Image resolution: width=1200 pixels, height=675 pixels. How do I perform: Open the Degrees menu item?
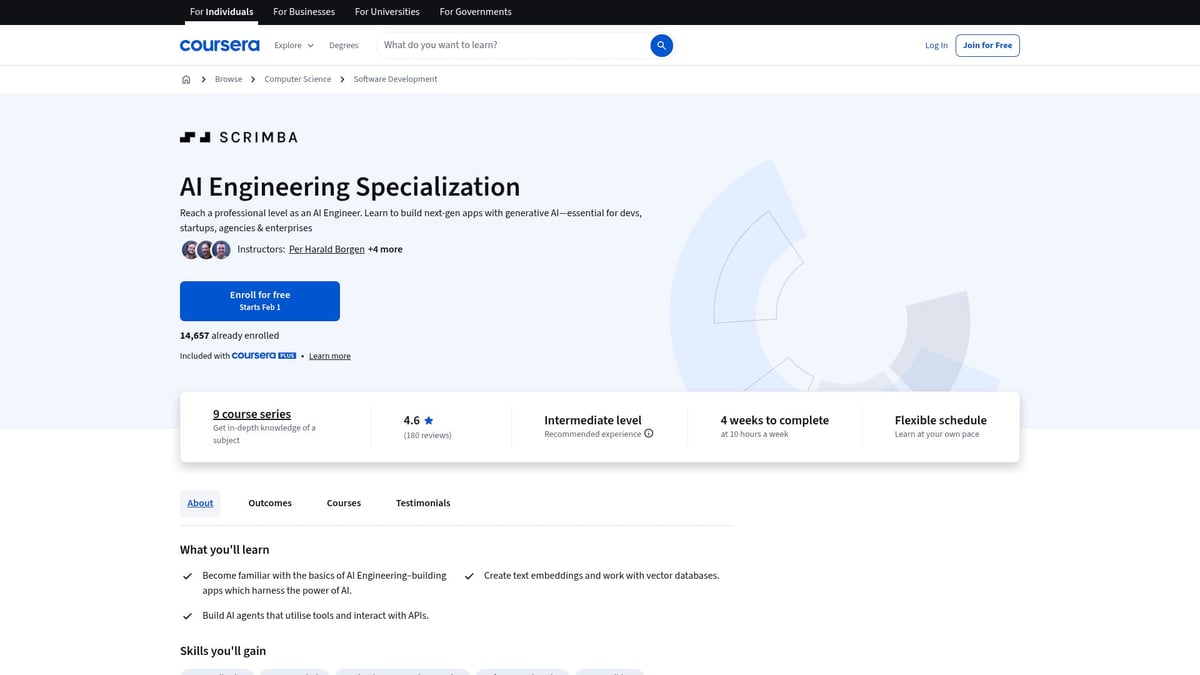click(x=344, y=45)
